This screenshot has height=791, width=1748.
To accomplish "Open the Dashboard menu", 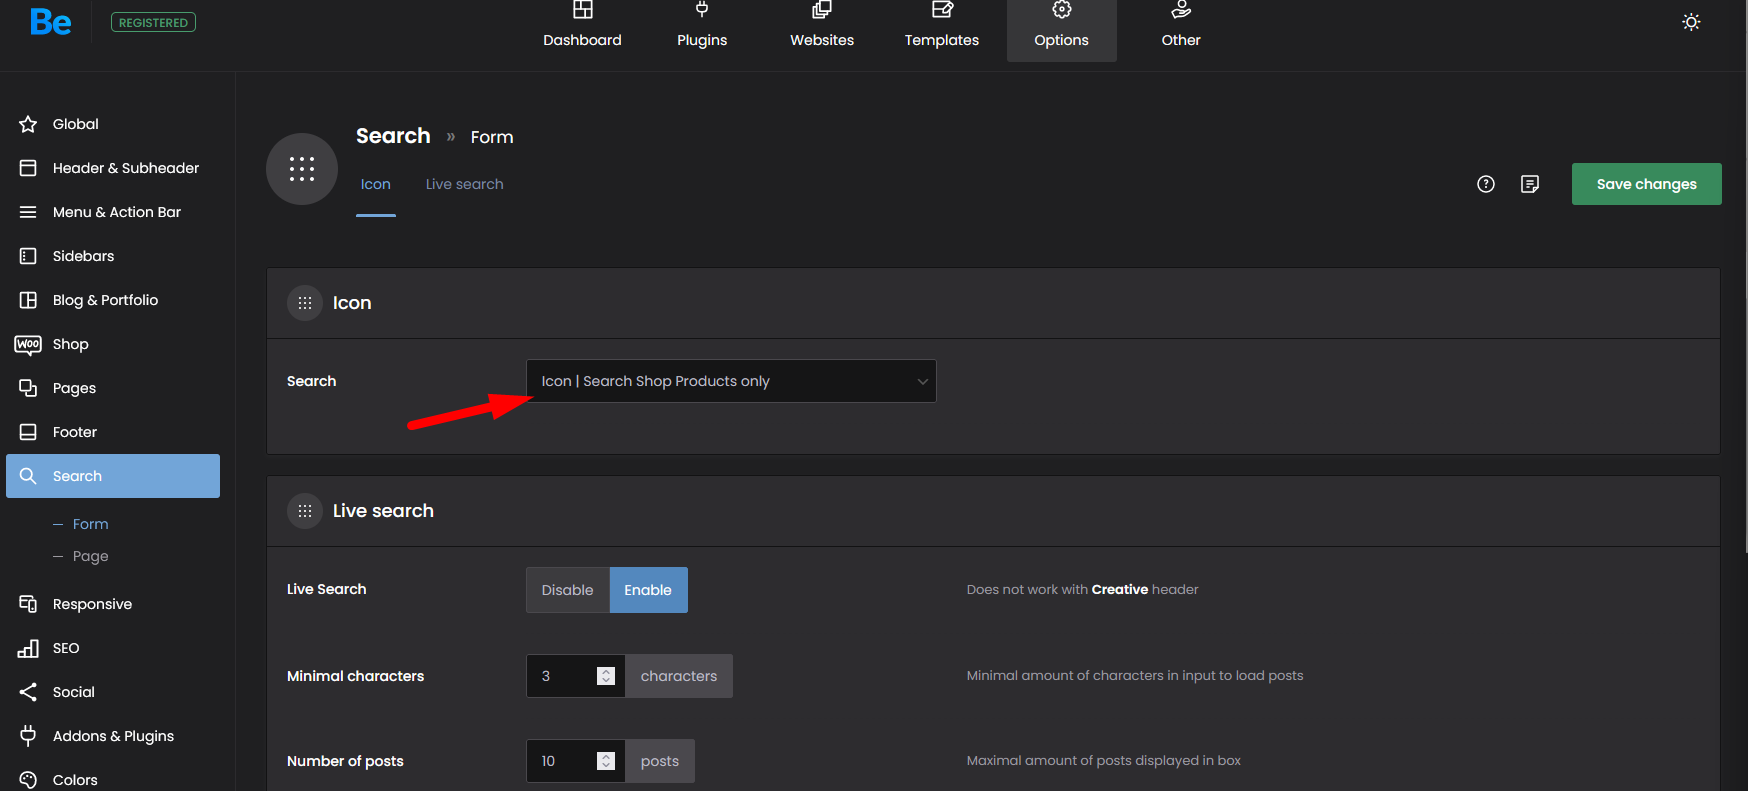I will [x=582, y=31].
